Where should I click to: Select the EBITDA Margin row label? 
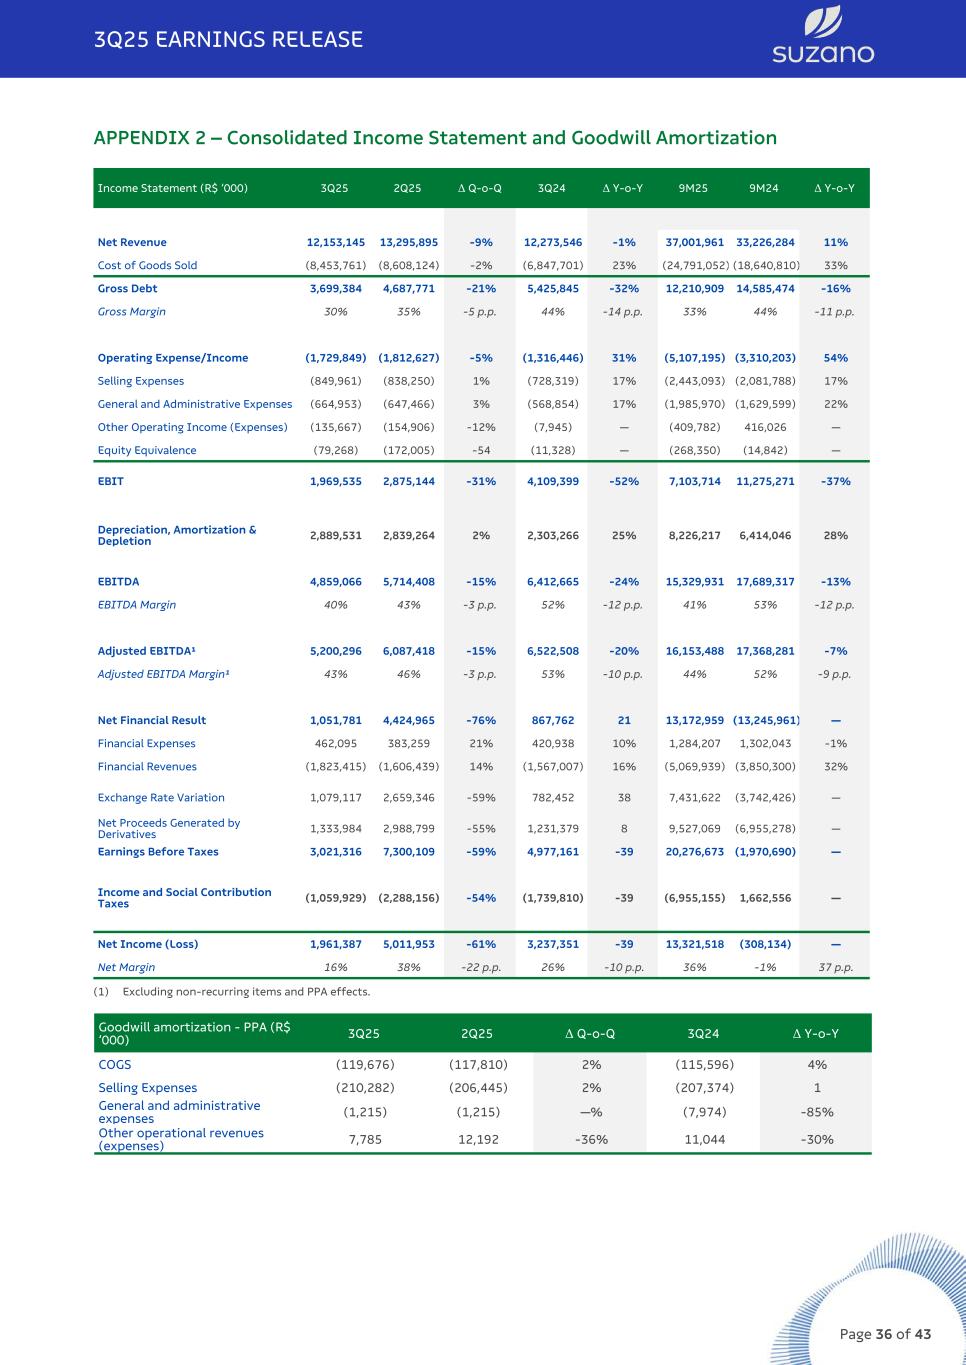point(136,605)
